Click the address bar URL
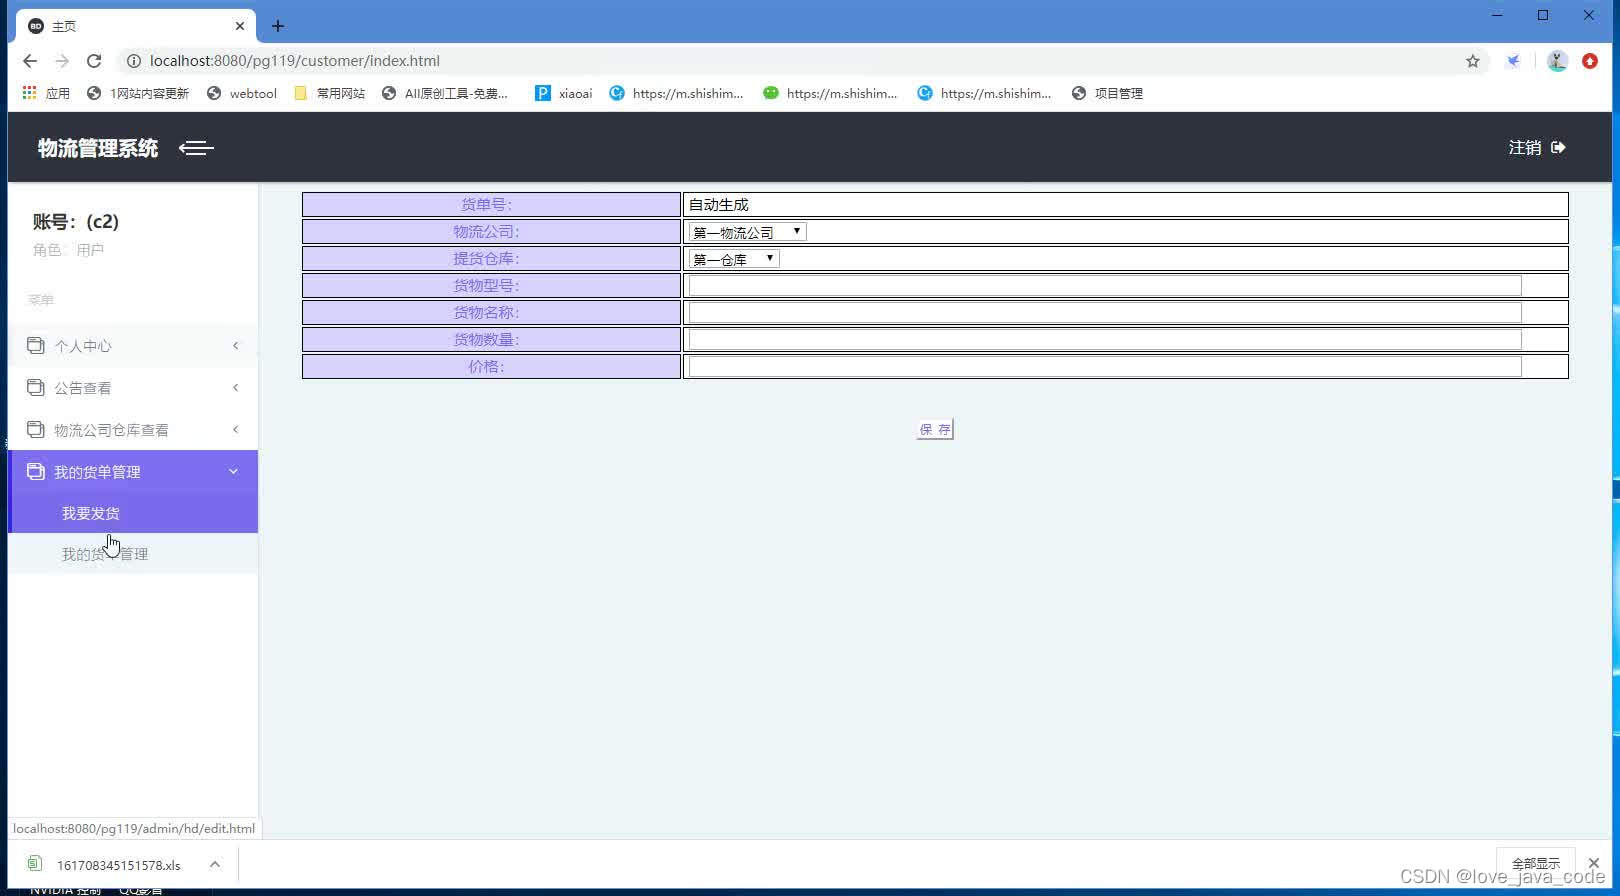Viewport: 1620px width, 896px height. coord(295,61)
